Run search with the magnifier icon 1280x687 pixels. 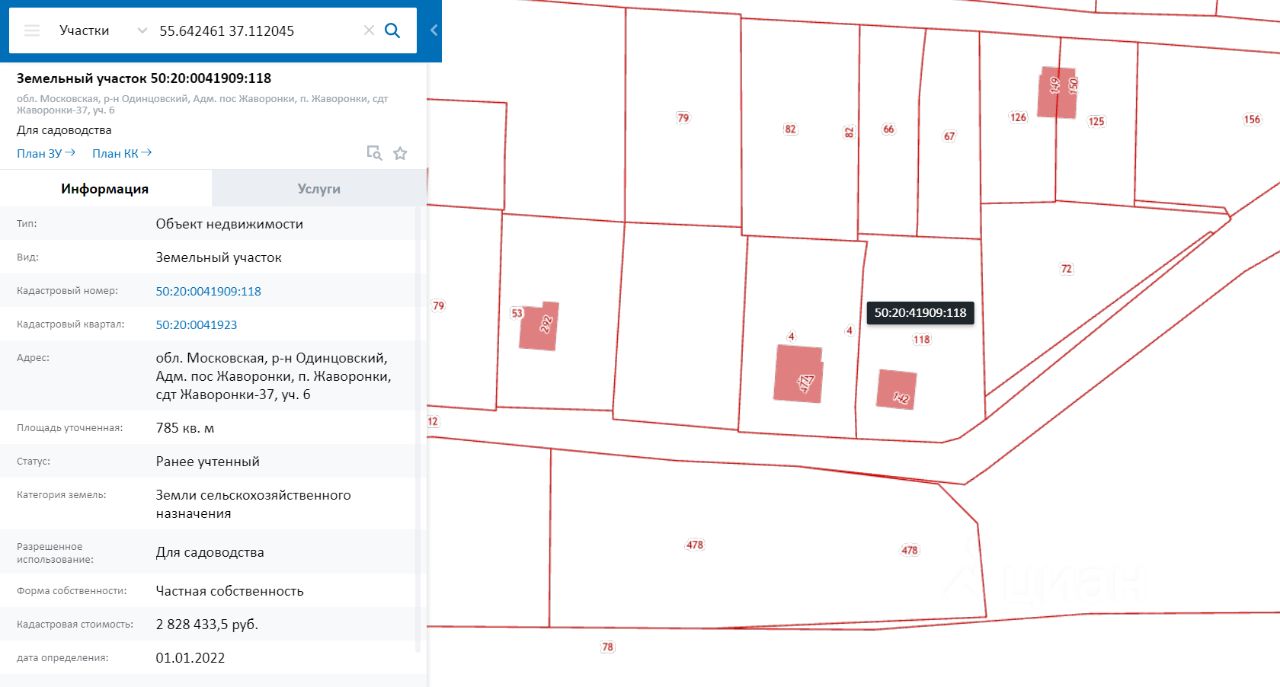pyautogui.click(x=393, y=30)
